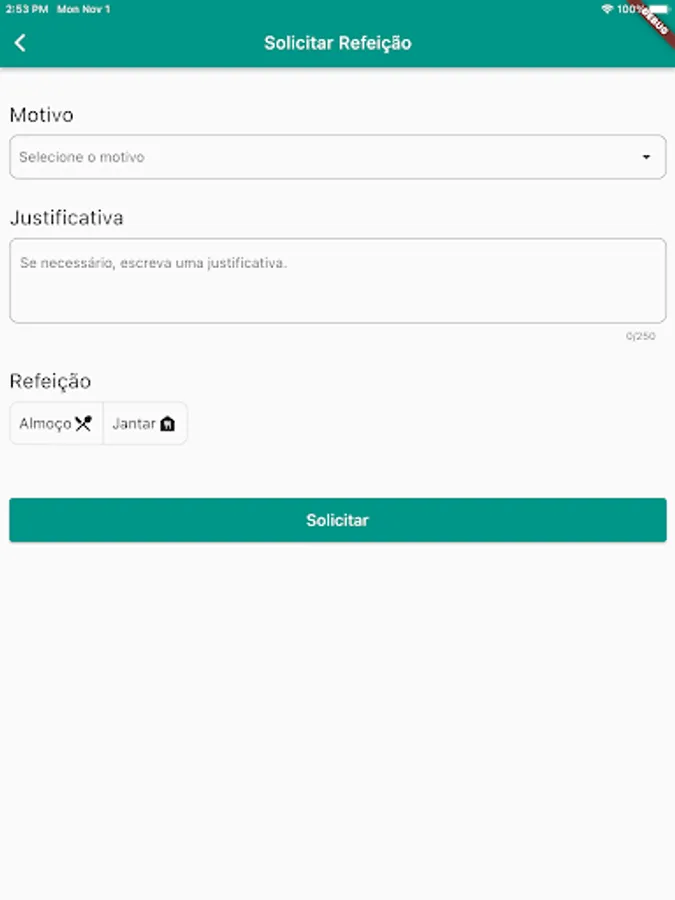675x900 pixels.
Task: Click the fork and spoon Almoço icon
Action: [x=83, y=423]
